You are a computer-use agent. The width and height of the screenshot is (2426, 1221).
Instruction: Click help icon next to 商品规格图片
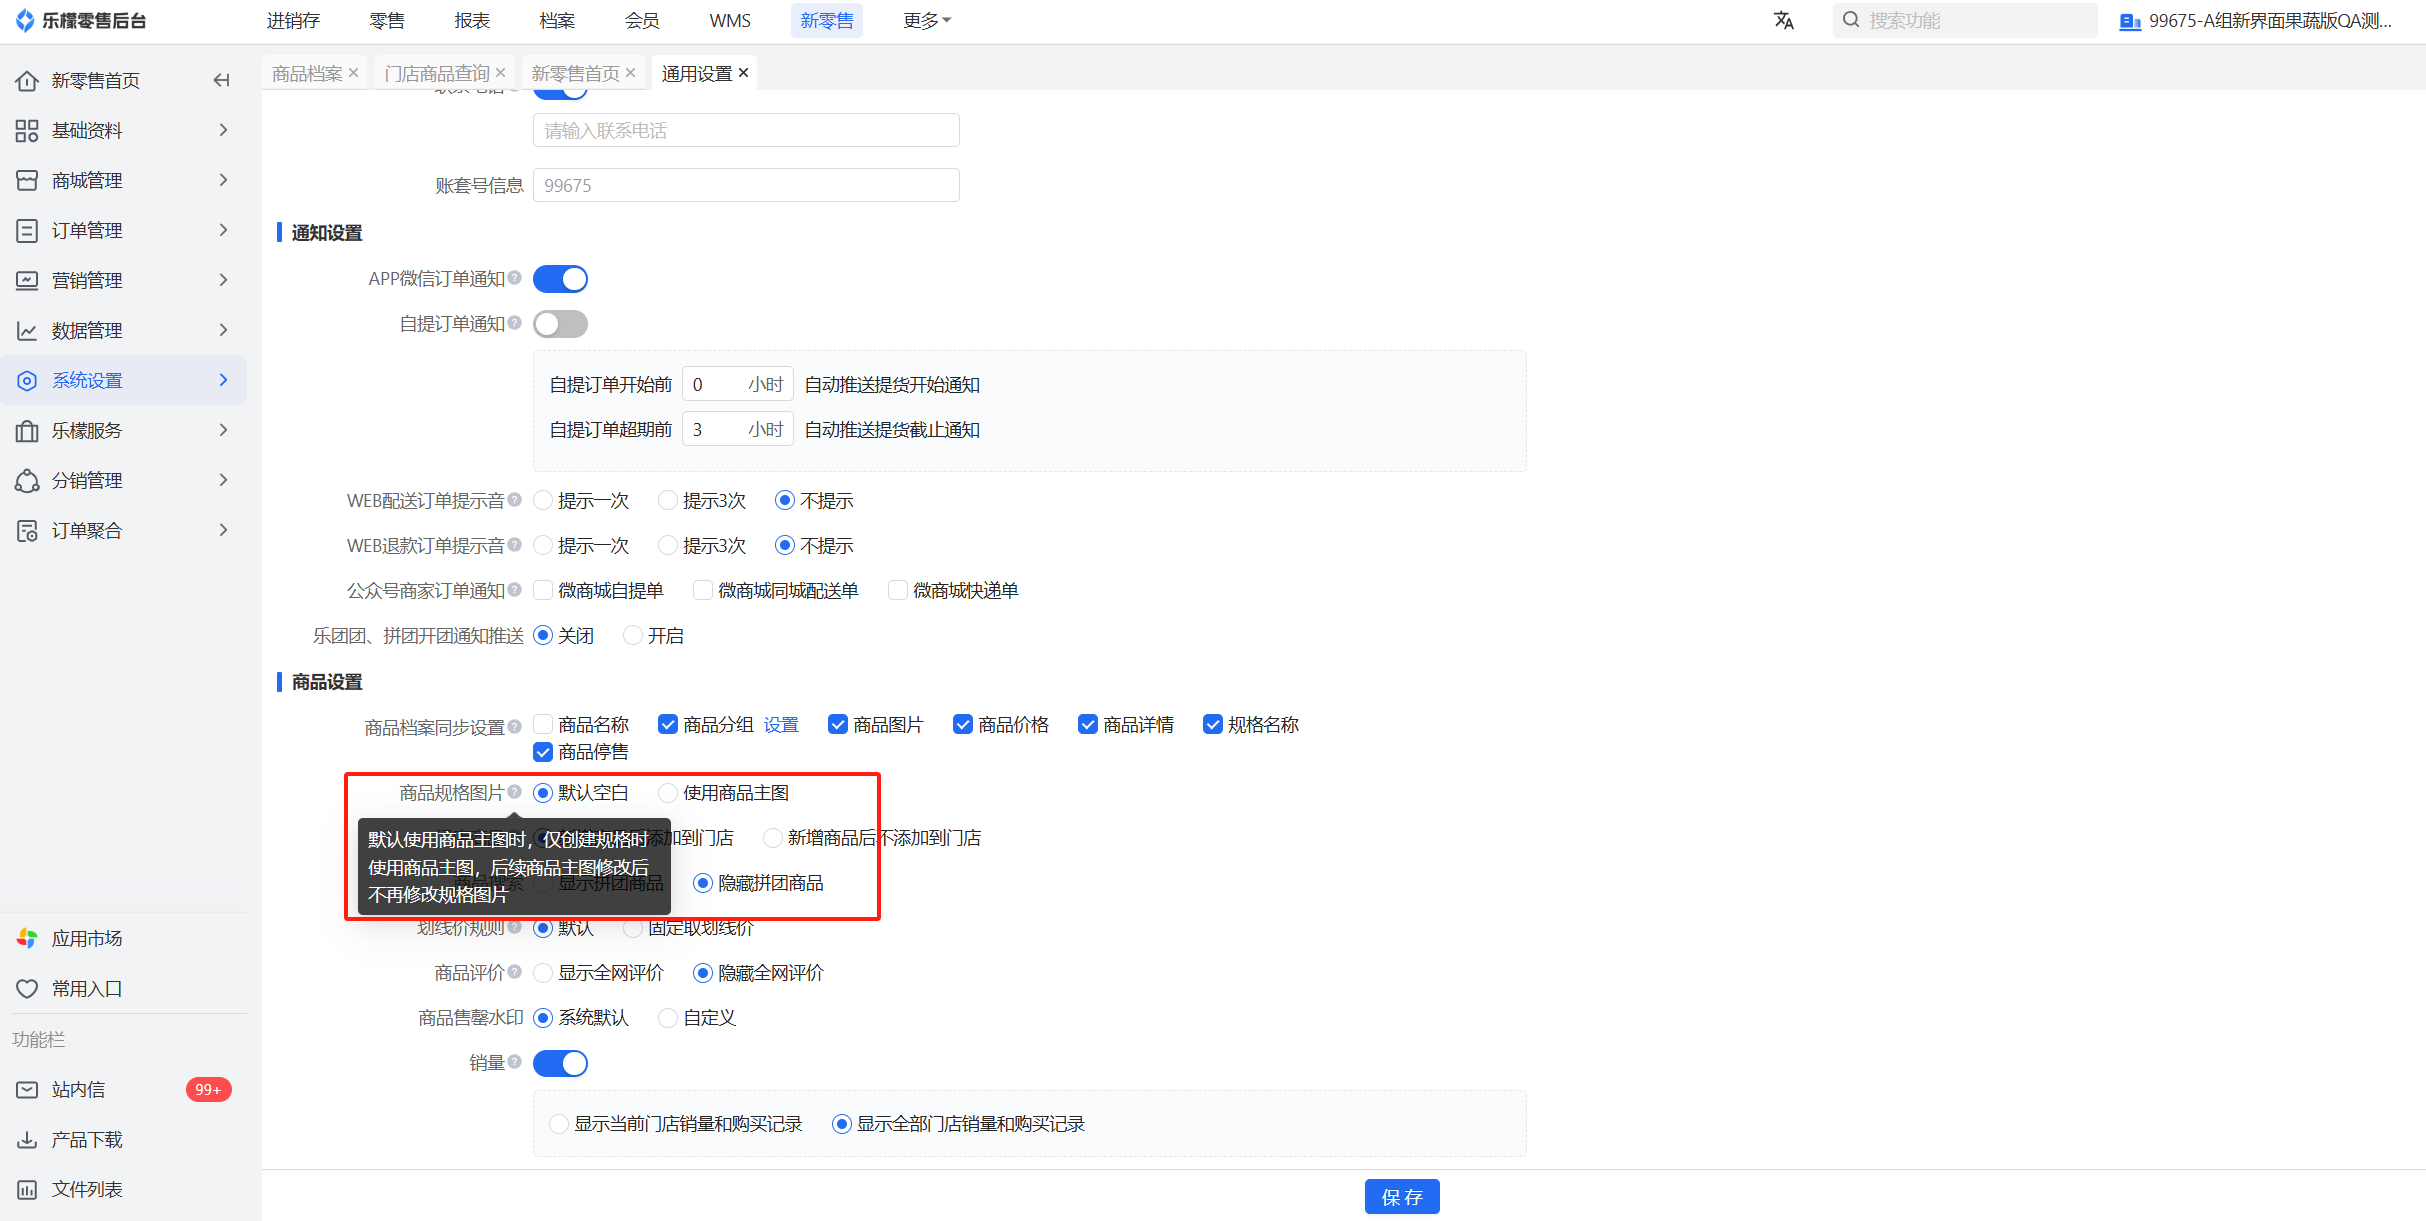[x=514, y=792]
